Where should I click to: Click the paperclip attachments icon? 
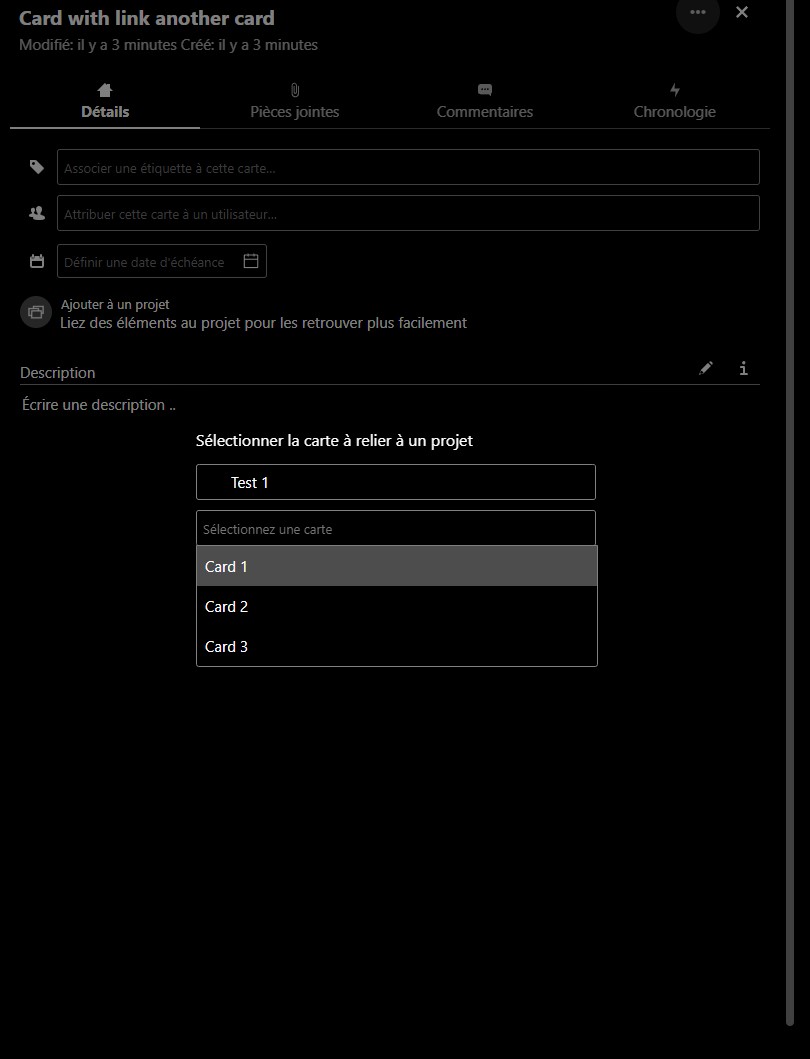(x=295, y=90)
